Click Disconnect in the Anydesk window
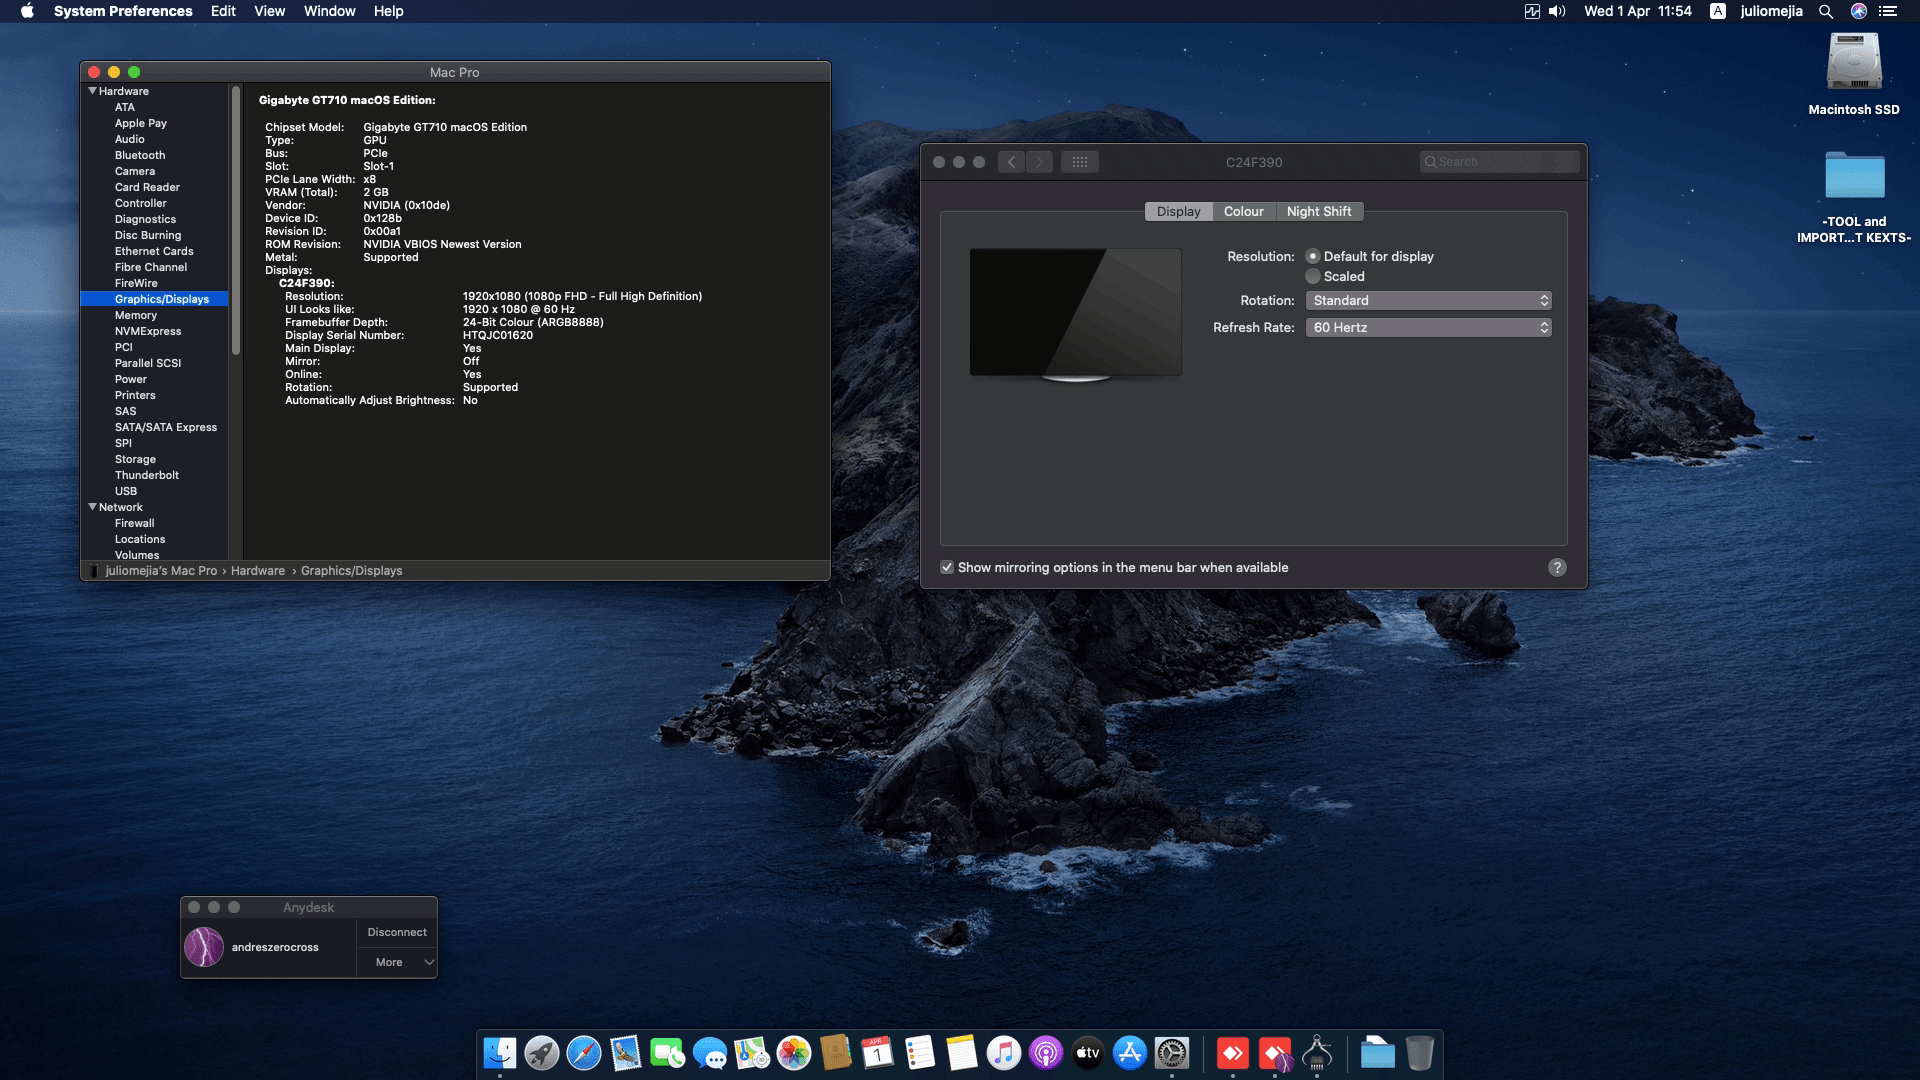The width and height of the screenshot is (1920, 1080). point(396,931)
